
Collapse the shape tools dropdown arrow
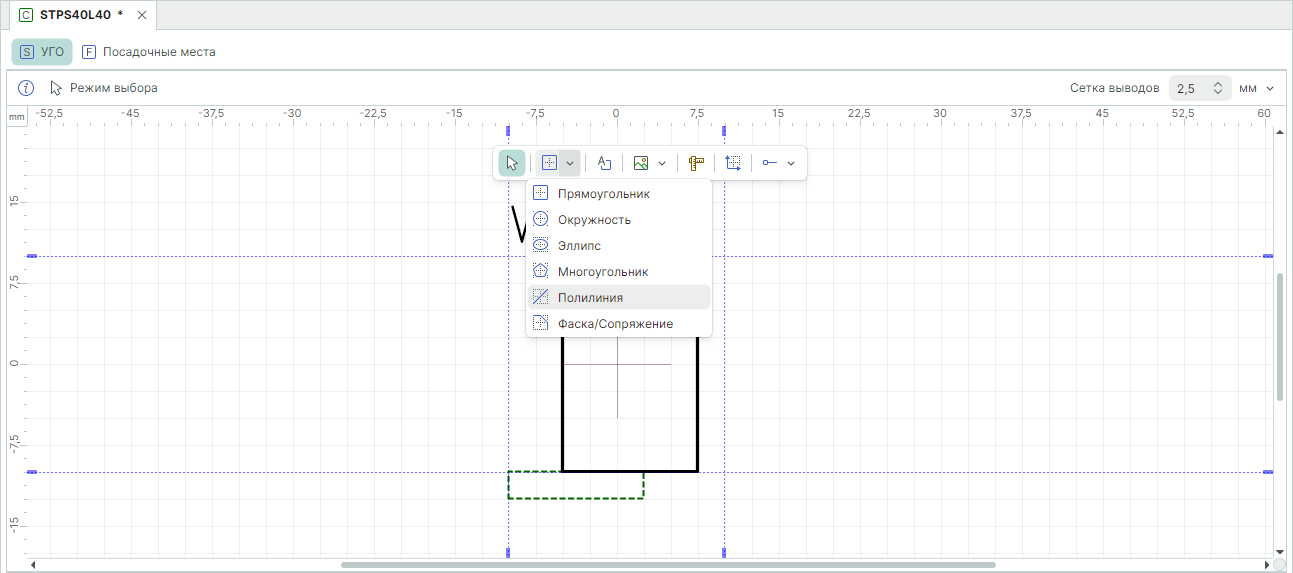[x=570, y=163]
